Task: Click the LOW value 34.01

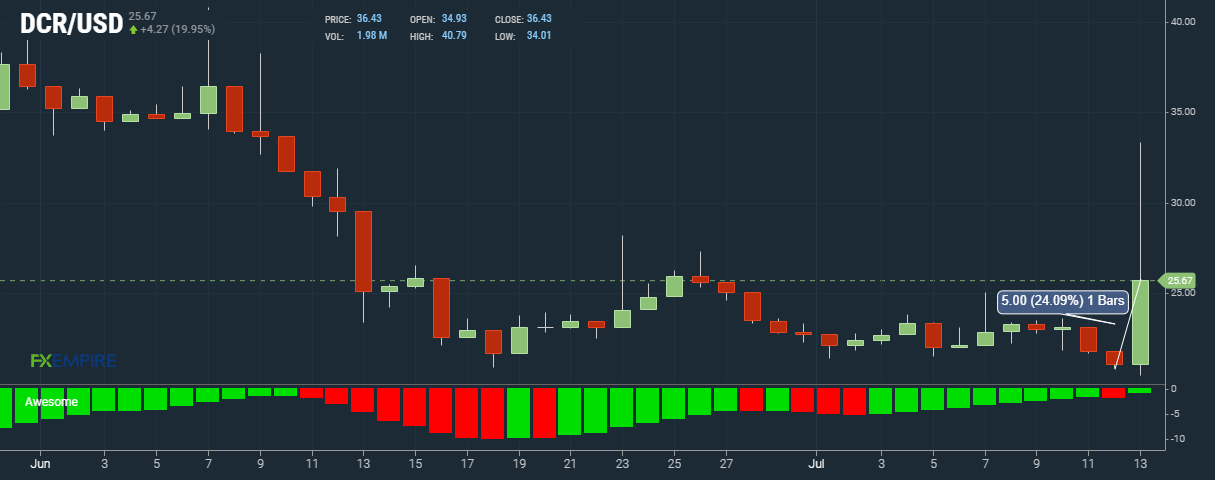Action: click(x=538, y=36)
